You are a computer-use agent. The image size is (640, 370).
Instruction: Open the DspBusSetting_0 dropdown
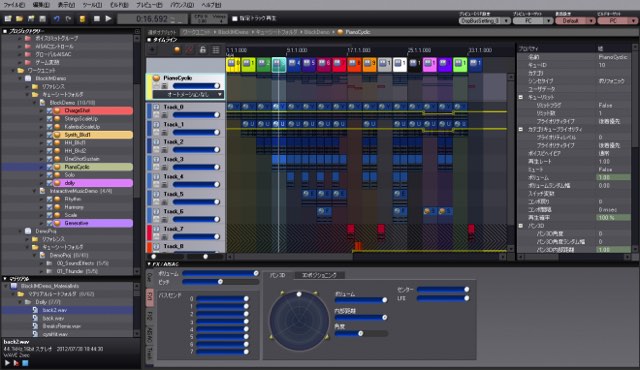(484, 20)
